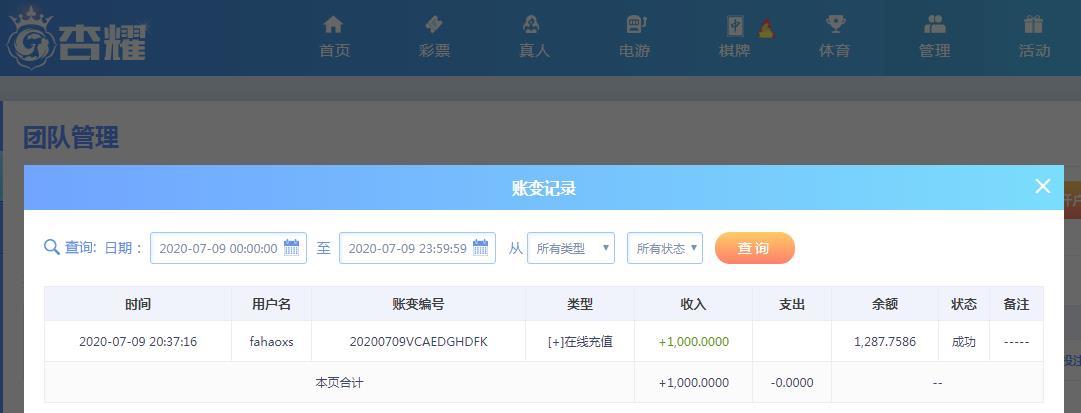Click transaction number 20200709VCAEDGHDFK

pos(418,342)
